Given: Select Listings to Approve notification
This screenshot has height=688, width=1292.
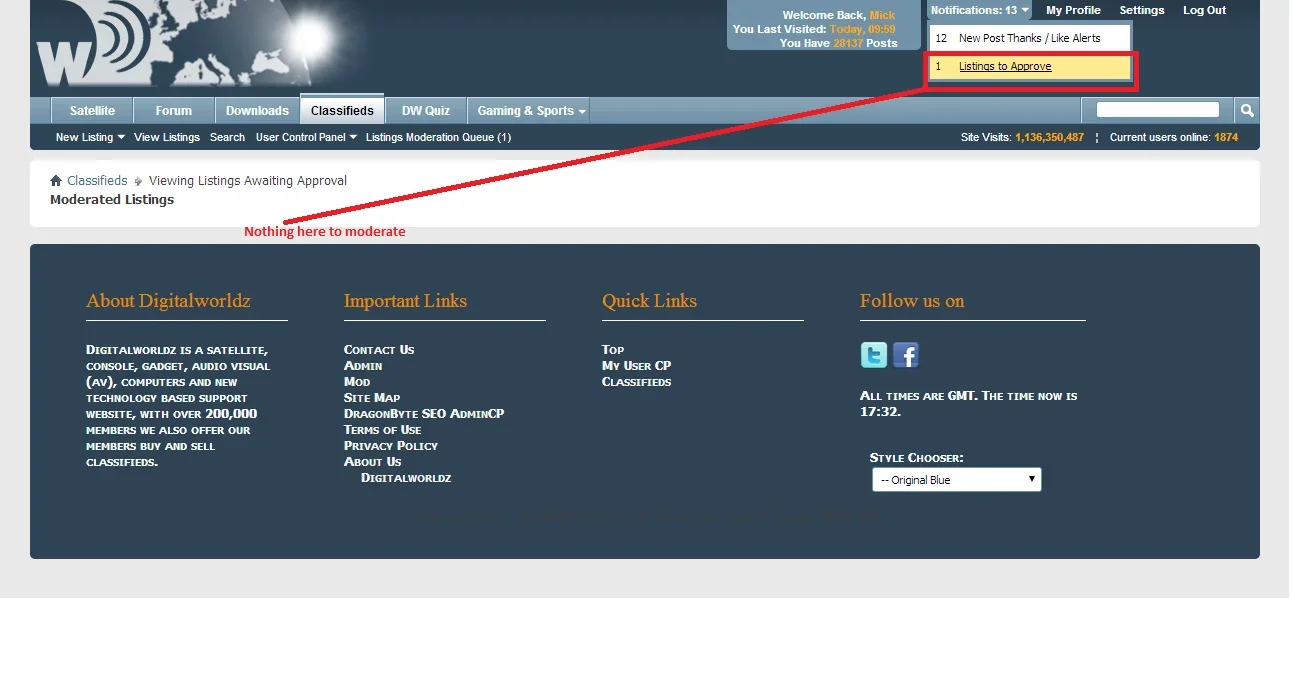Looking at the screenshot, I should (x=1030, y=67).
